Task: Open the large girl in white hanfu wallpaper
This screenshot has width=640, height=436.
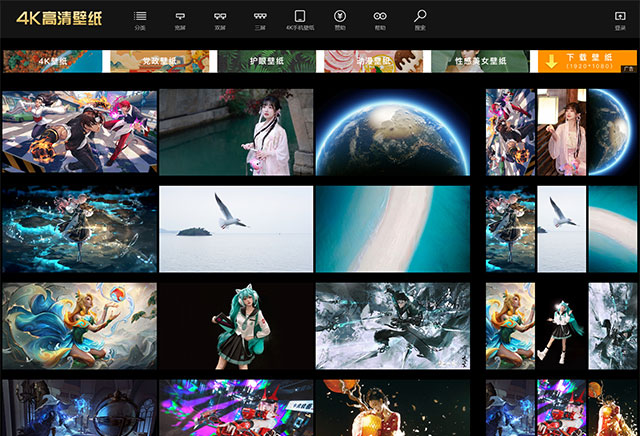Action: [x=236, y=132]
